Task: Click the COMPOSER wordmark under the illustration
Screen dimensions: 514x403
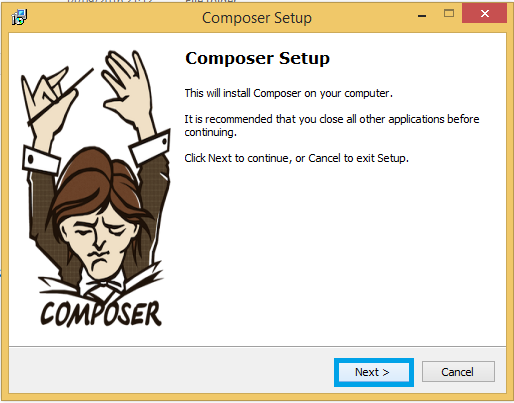Action: 101,314
